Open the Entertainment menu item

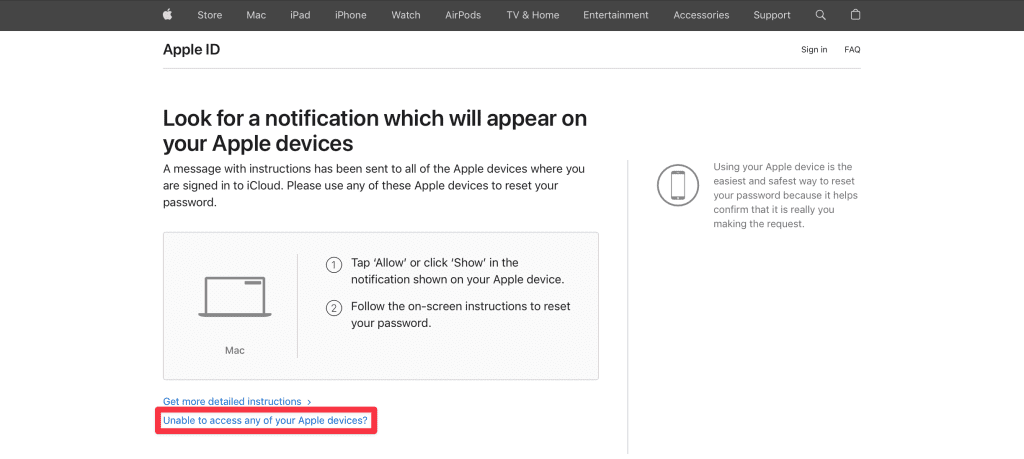[616, 15]
